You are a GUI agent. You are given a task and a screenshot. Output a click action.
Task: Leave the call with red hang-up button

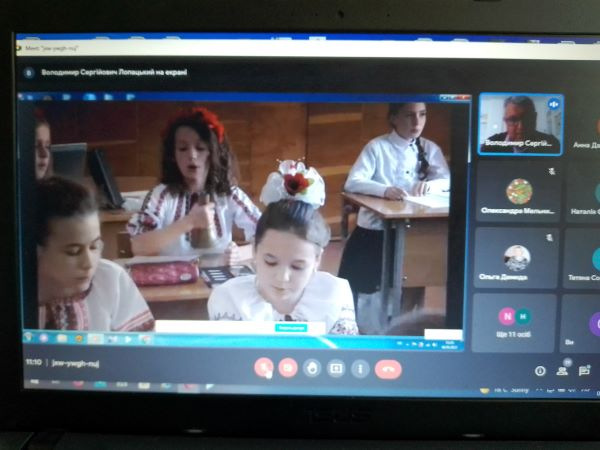coord(388,370)
